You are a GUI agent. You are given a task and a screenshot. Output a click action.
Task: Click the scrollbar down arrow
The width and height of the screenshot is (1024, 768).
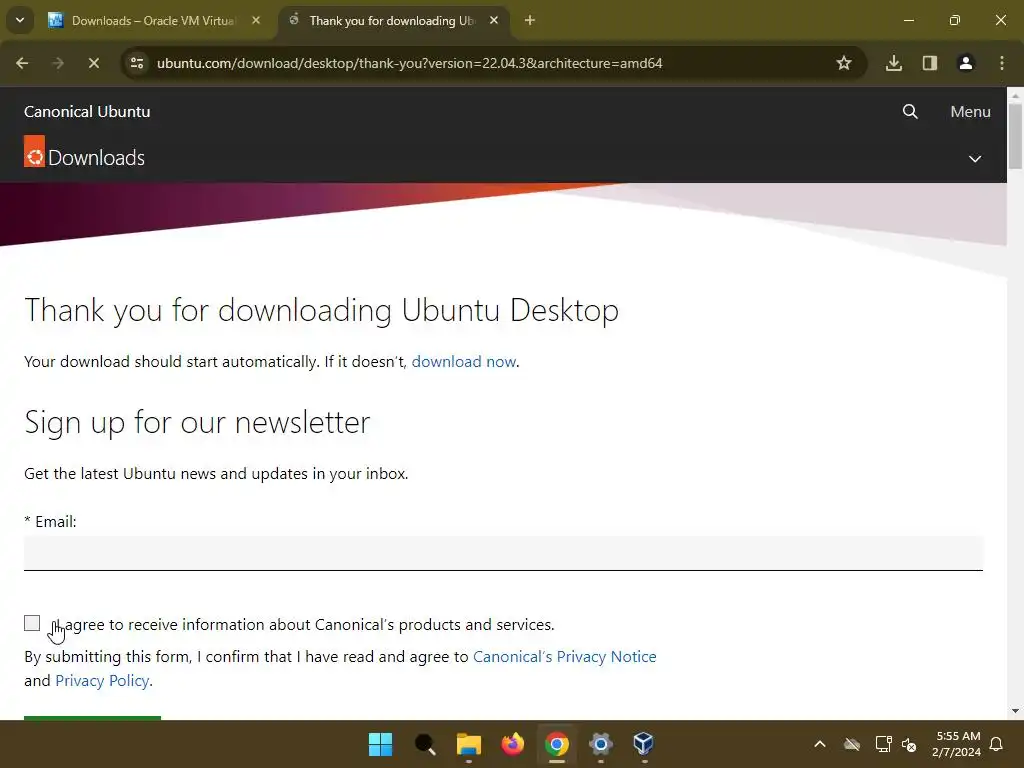coord(1015,711)
